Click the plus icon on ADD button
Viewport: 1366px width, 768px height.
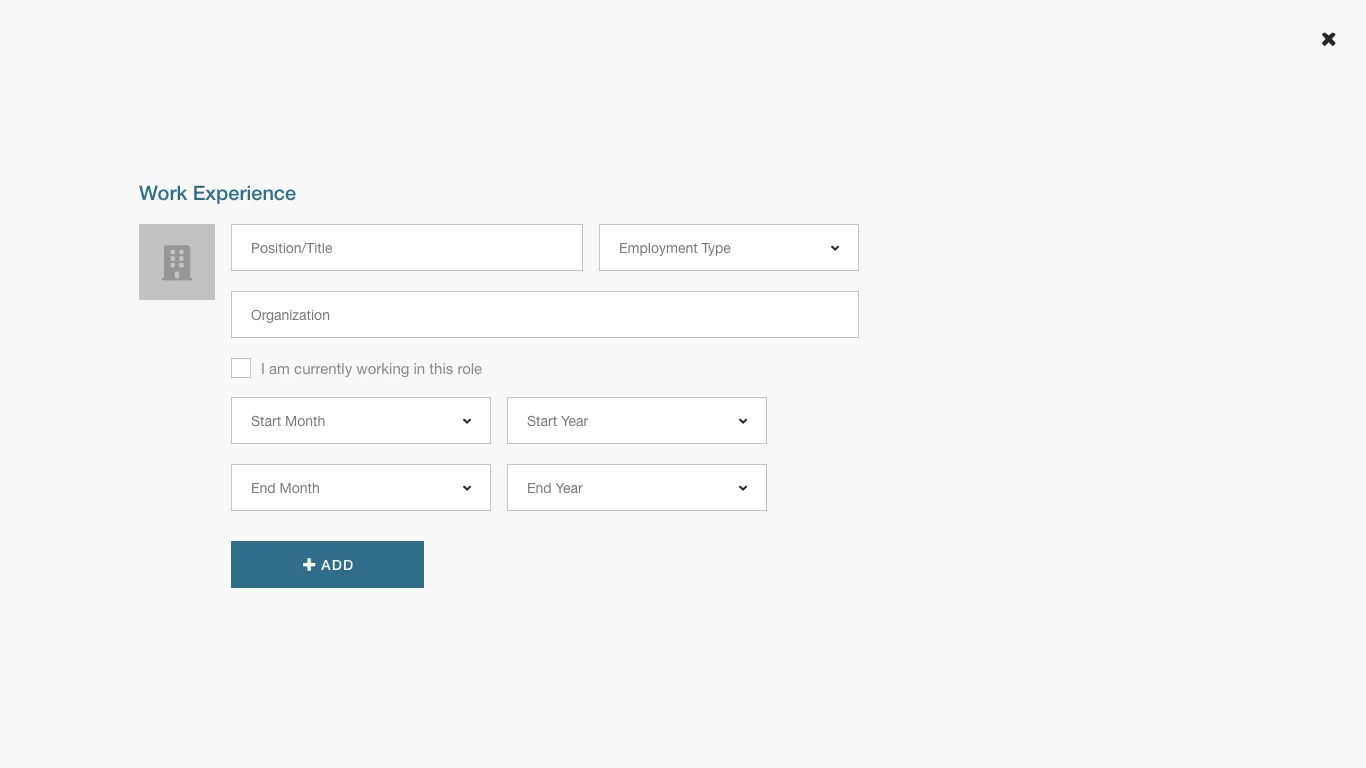309,565
